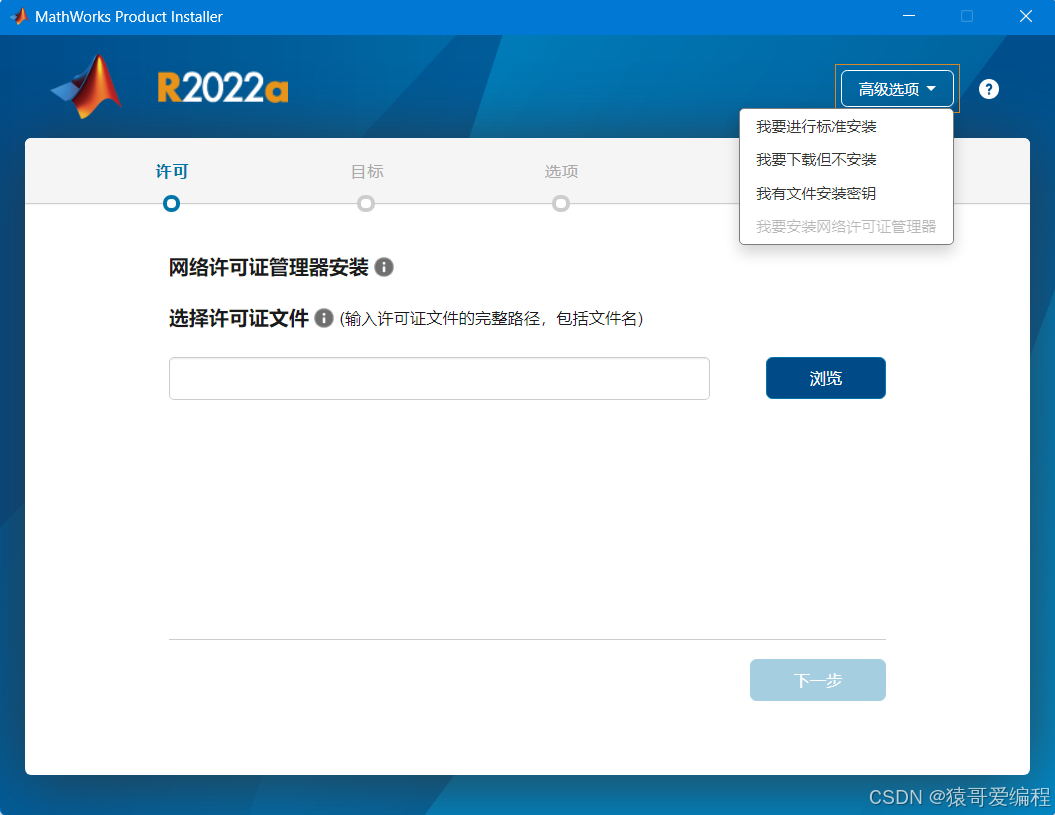Close the MathWorks Product Installer window
1055x815 pixels.
click(1025, 16)
